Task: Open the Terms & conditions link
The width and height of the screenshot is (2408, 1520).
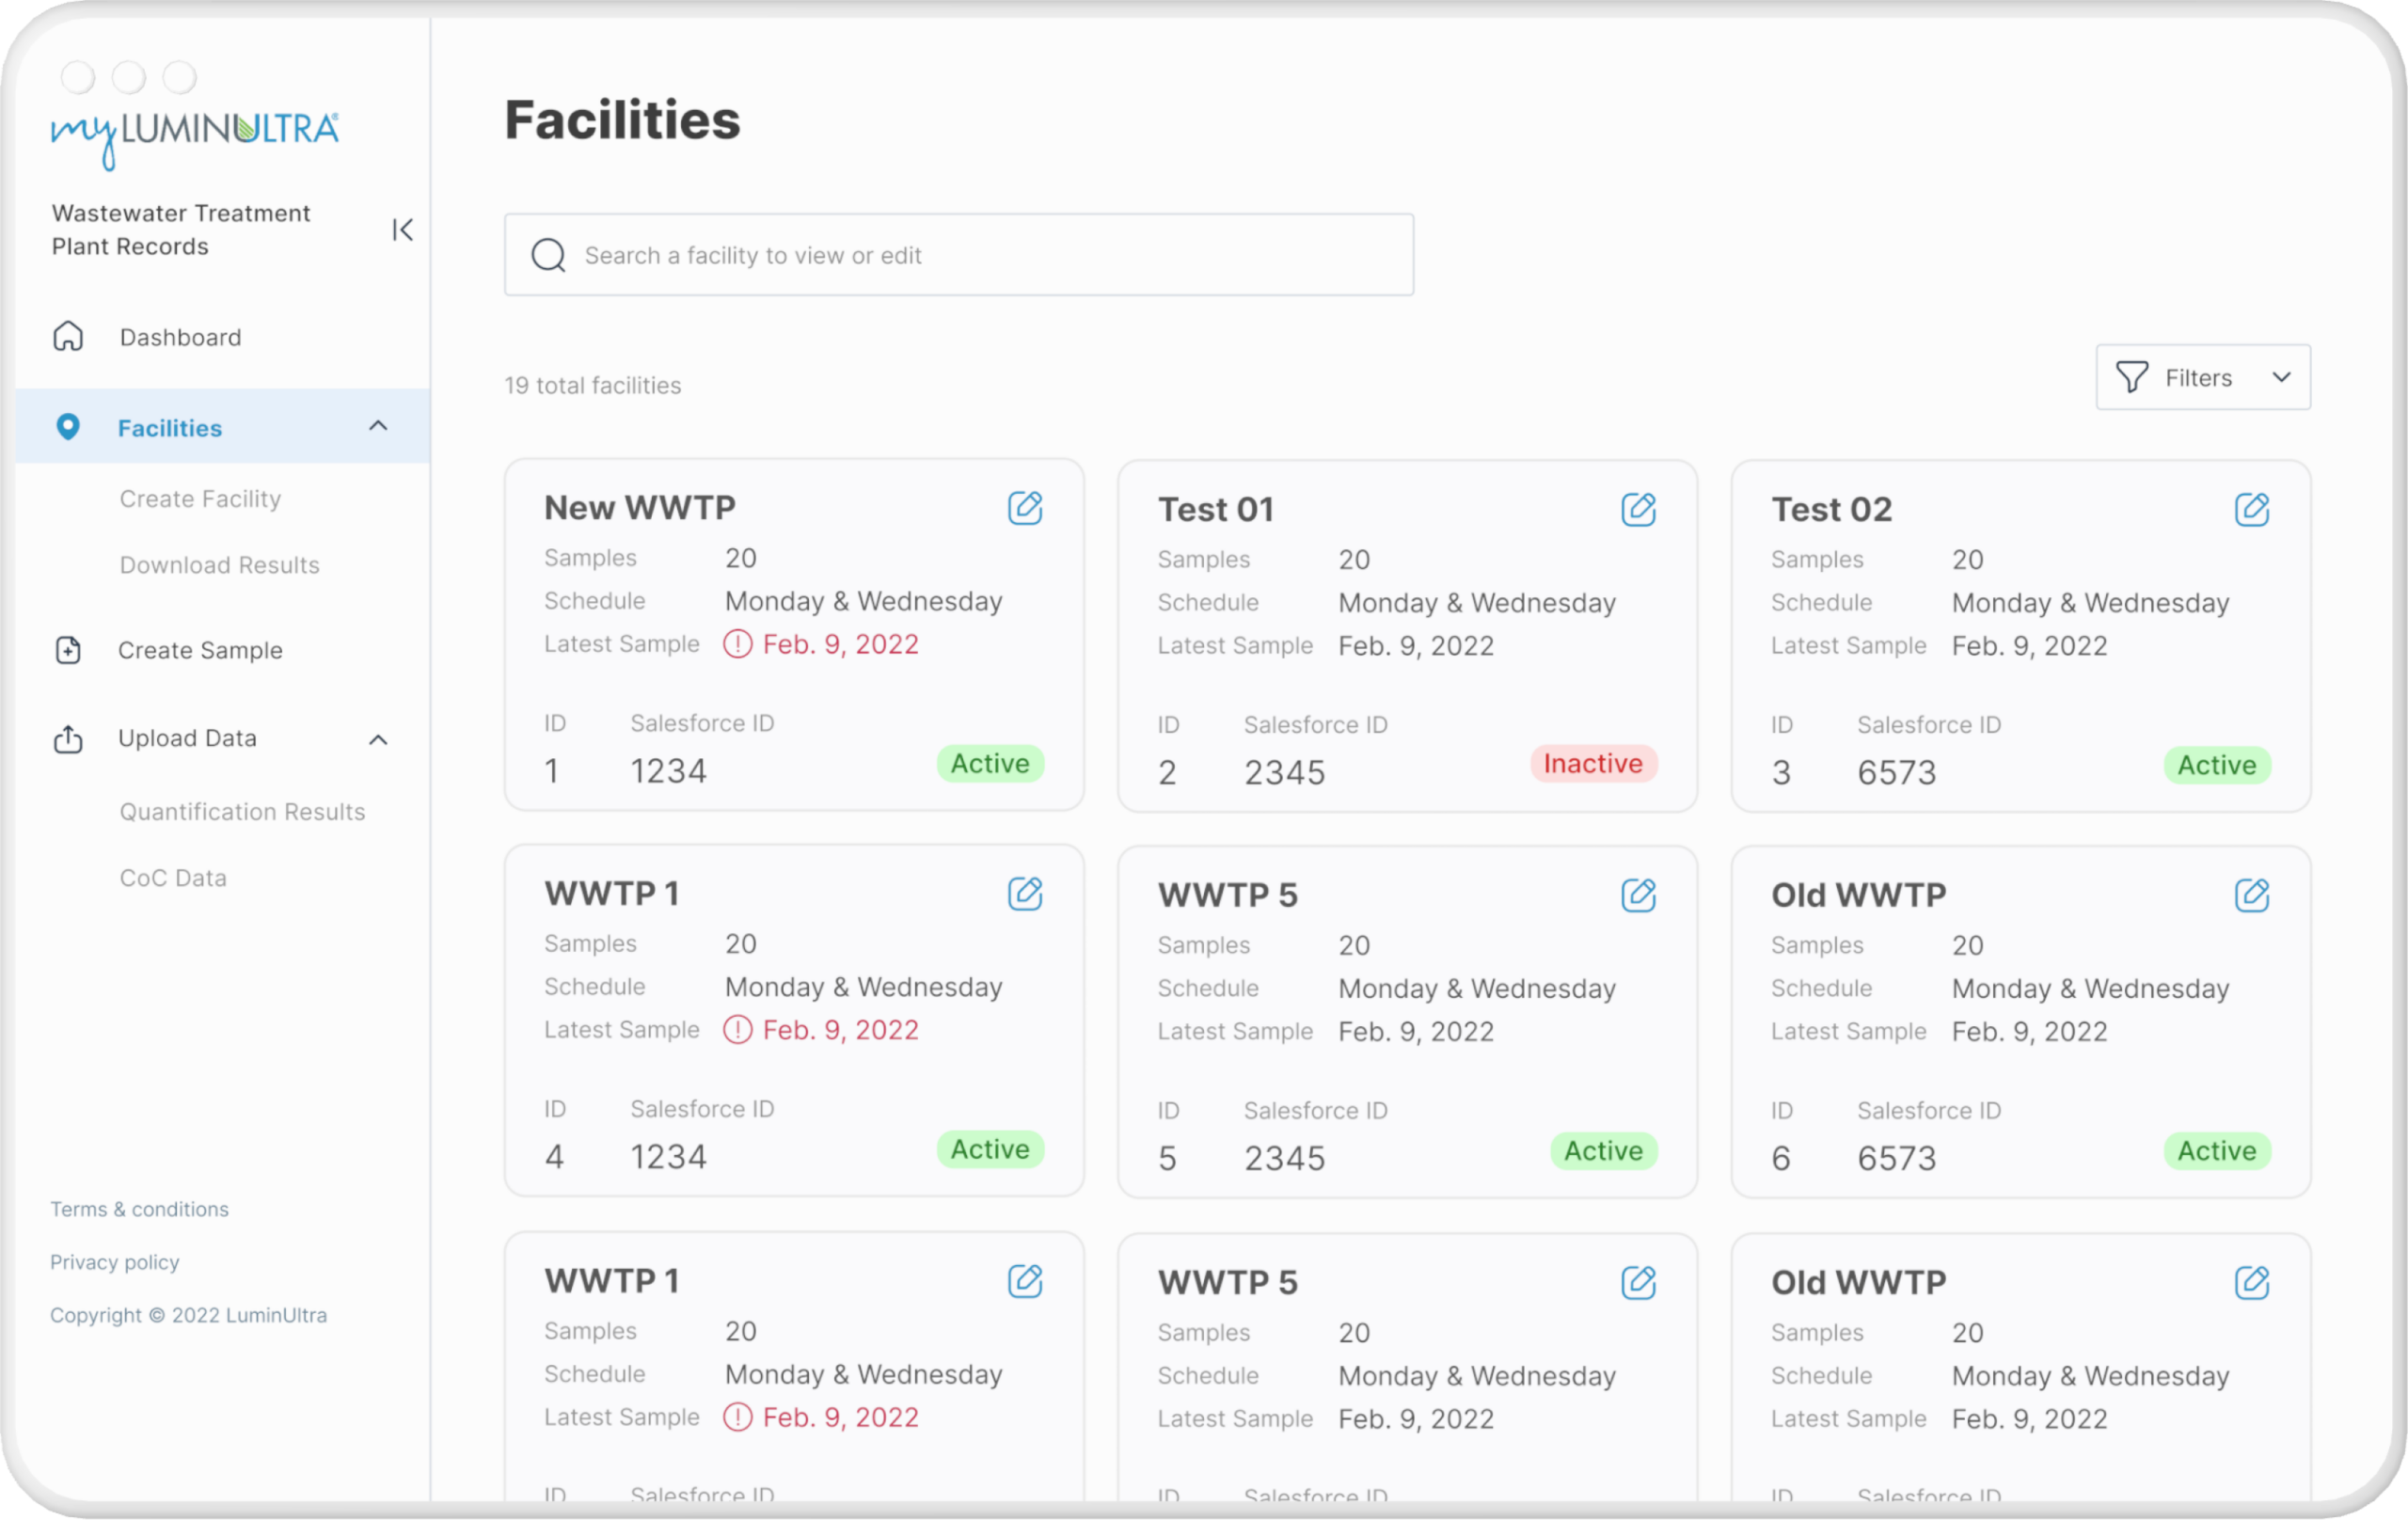Action: [x=139, y=1209]
